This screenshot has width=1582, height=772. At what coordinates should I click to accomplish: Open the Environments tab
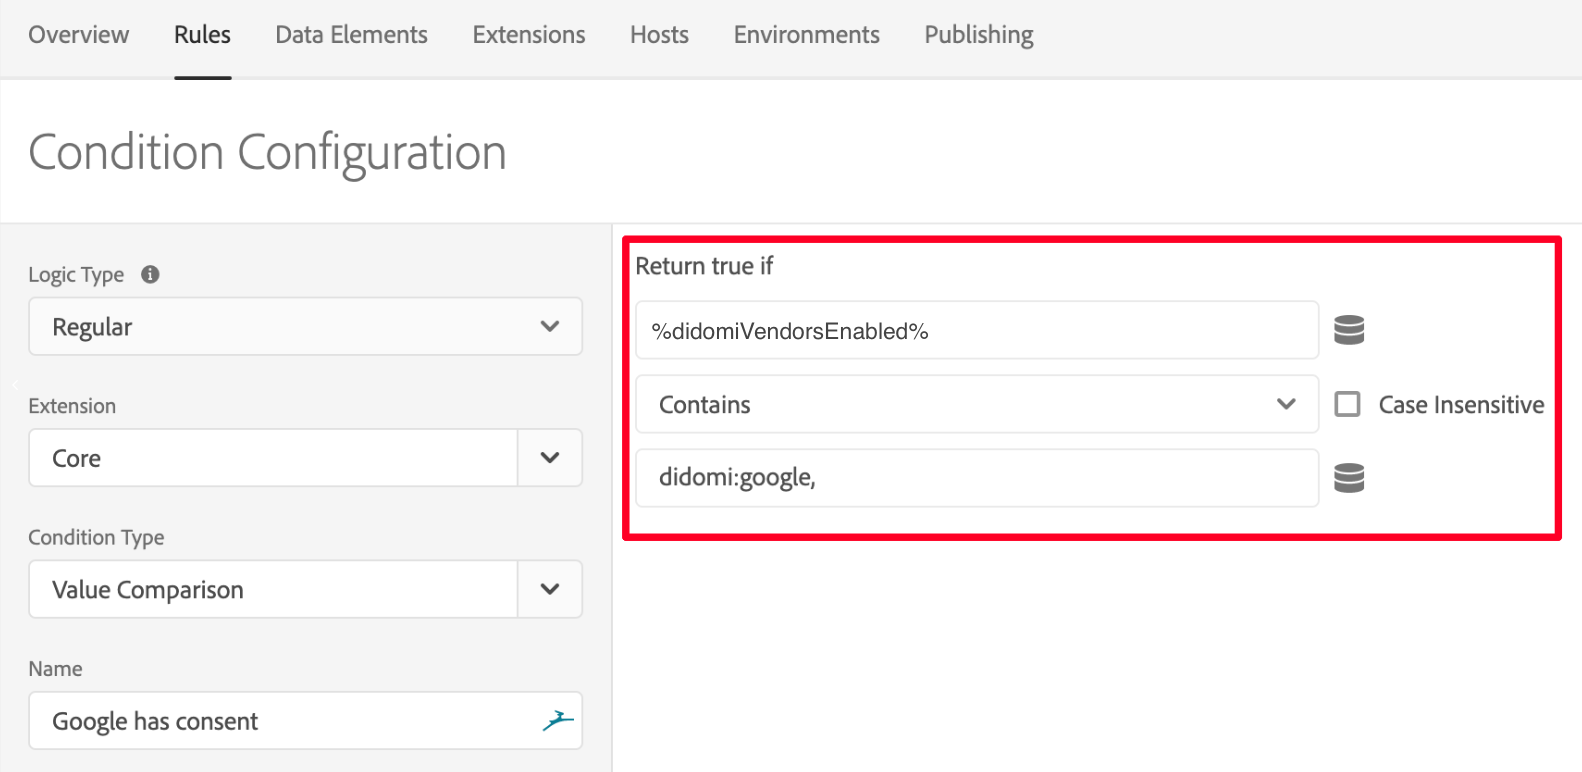coord(806,35)
